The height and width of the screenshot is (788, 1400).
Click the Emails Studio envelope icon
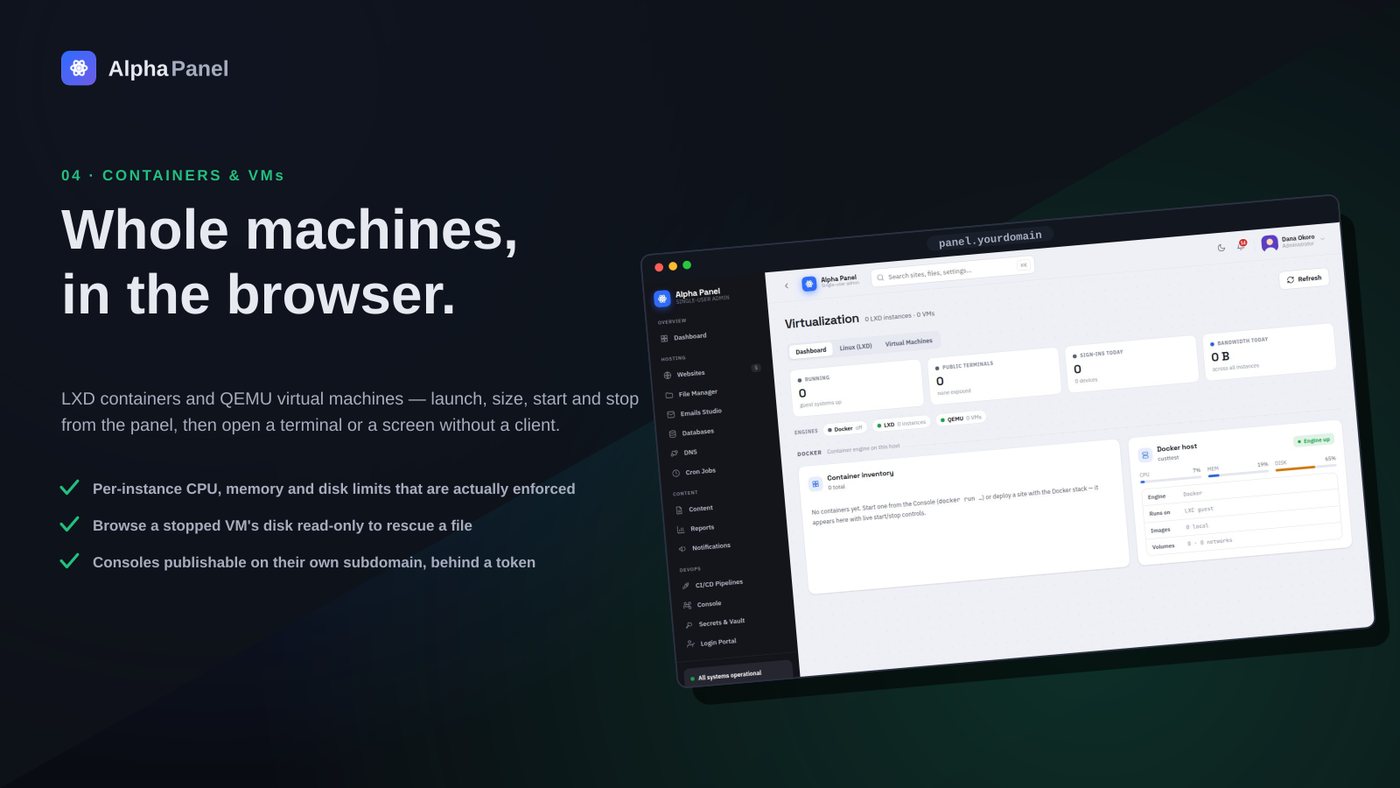pos(671,414)
